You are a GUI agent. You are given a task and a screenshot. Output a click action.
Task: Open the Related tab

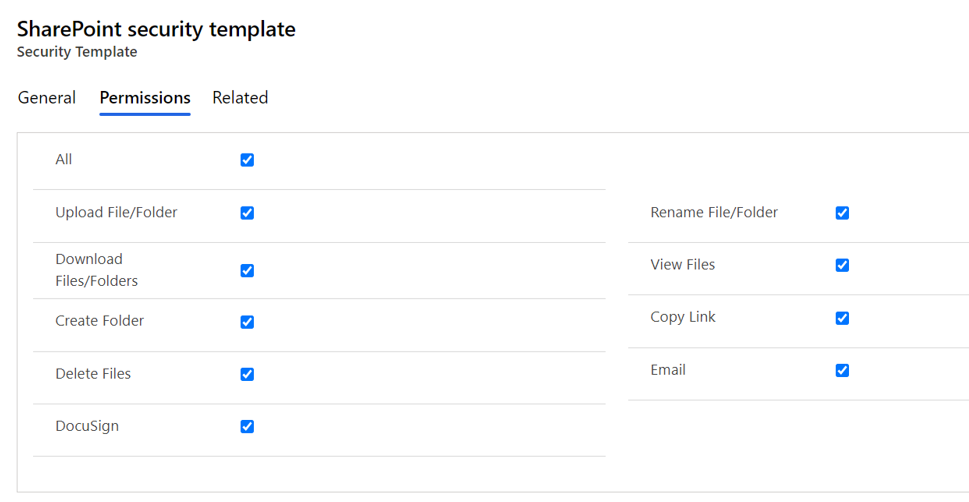click(x=240, y=98)
